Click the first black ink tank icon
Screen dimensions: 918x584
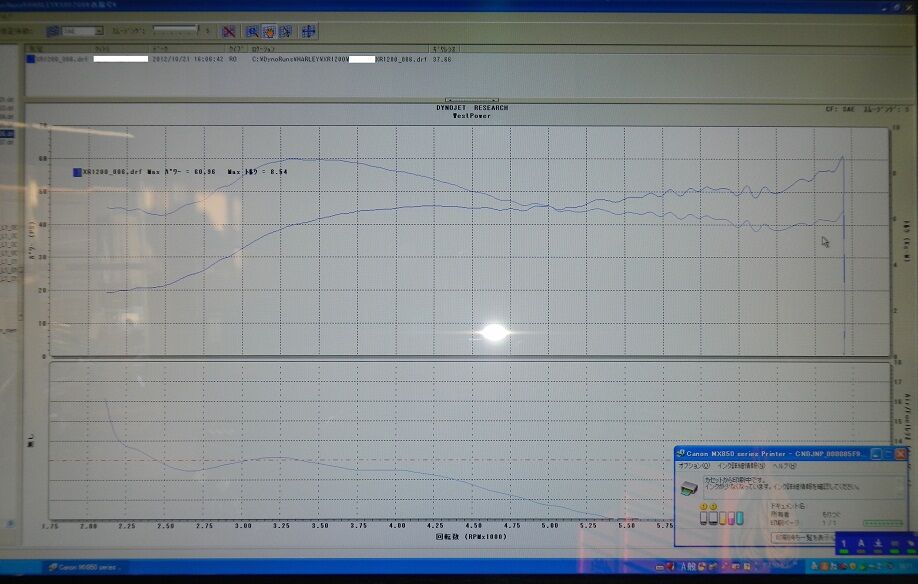704,518
